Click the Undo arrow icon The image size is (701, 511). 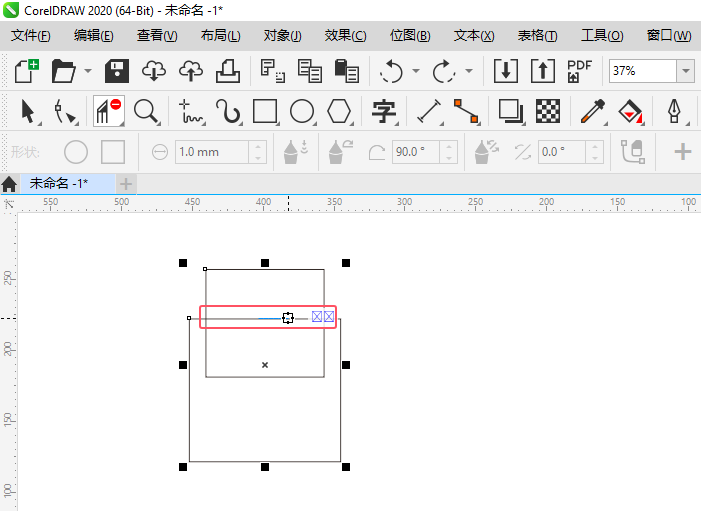[391, 71]
